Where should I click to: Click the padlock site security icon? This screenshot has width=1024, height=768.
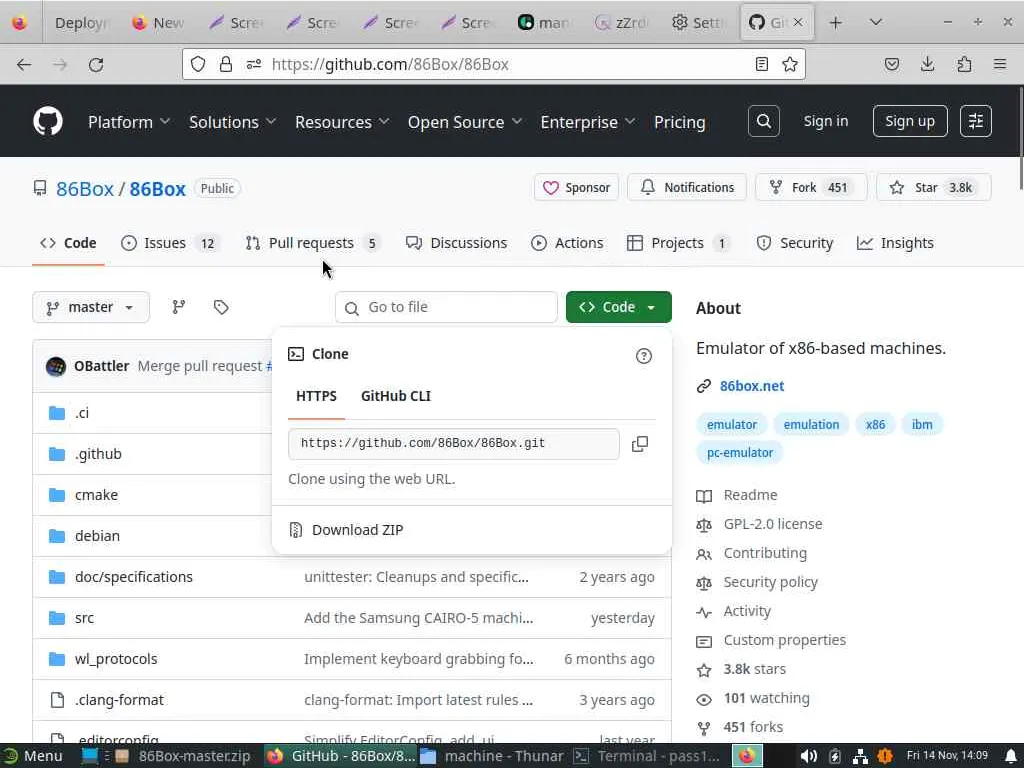(x=226, y=64)
